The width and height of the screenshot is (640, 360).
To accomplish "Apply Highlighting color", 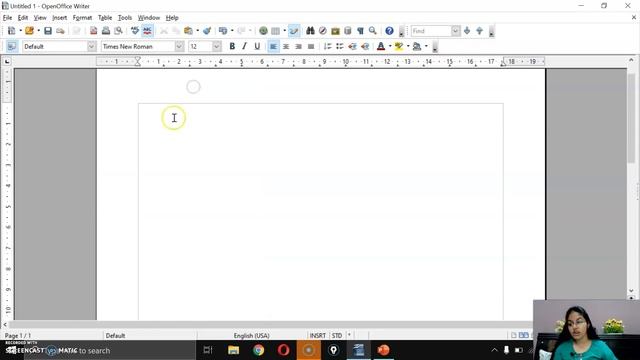I will click(x=399, y=46).
